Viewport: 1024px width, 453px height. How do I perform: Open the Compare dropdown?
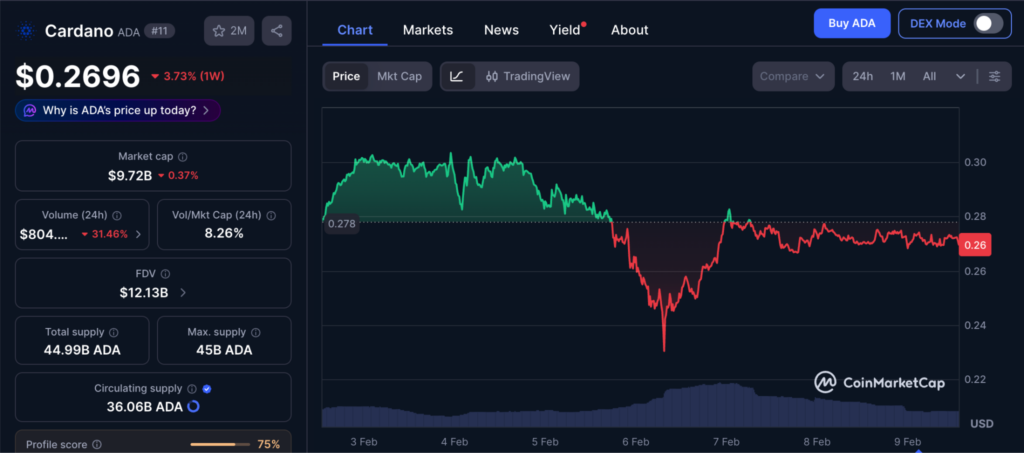click(x=794, y=76)
